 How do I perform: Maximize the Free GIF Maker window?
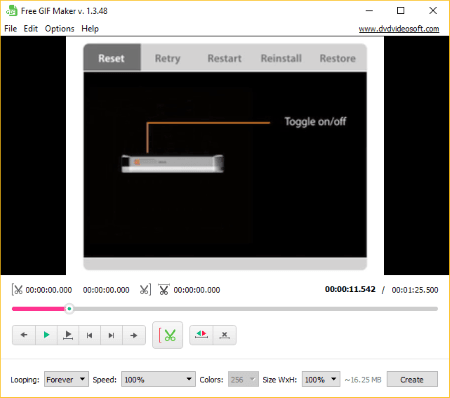pos(401,11)
